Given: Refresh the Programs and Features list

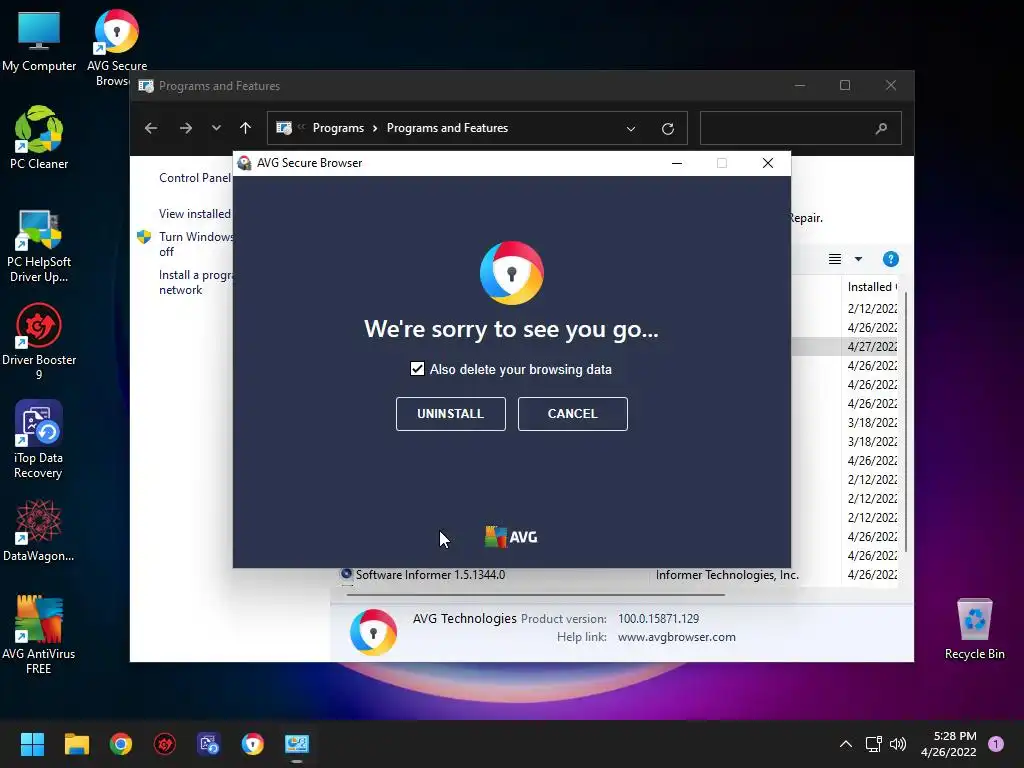Looking at the screenshot, I should click(x=667, y=128).
